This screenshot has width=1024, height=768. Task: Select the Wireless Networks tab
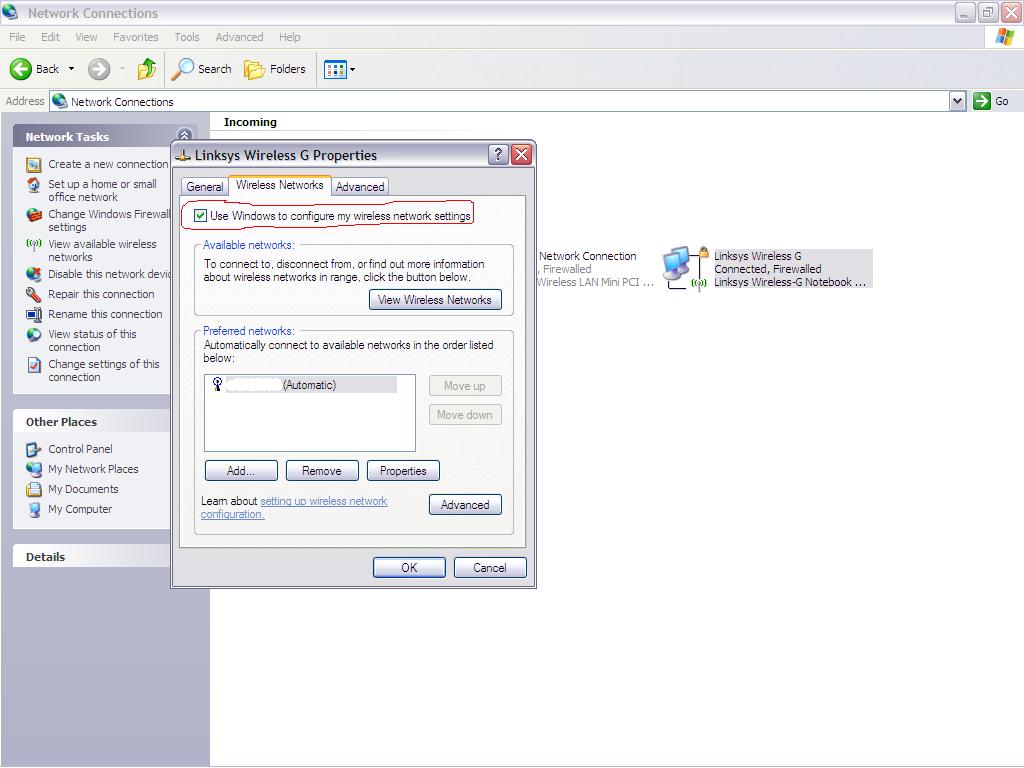click(280, 185)
